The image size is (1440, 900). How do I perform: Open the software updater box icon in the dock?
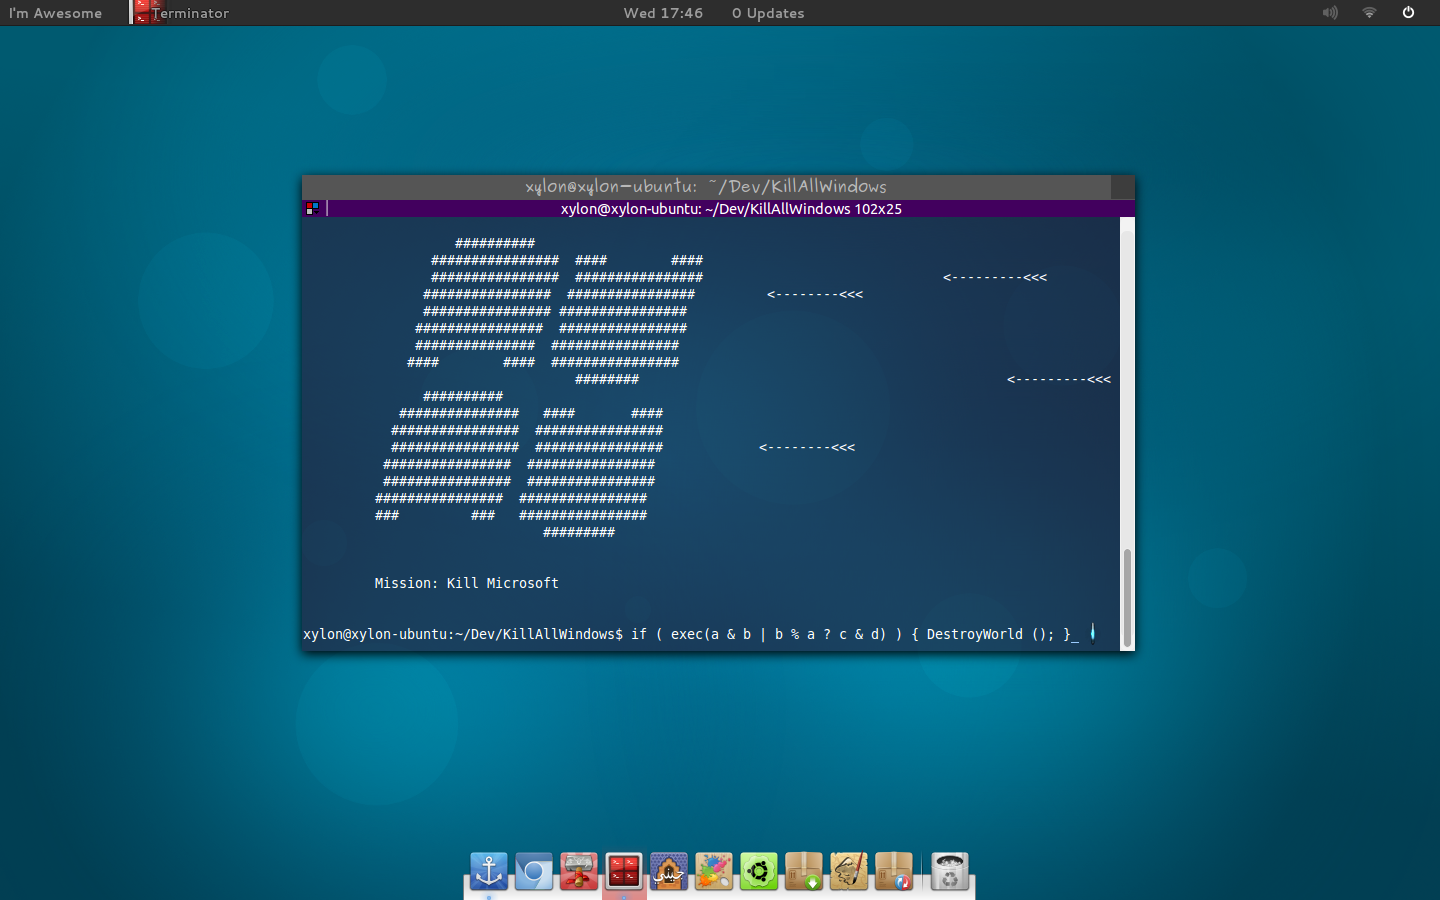[893, 872]
